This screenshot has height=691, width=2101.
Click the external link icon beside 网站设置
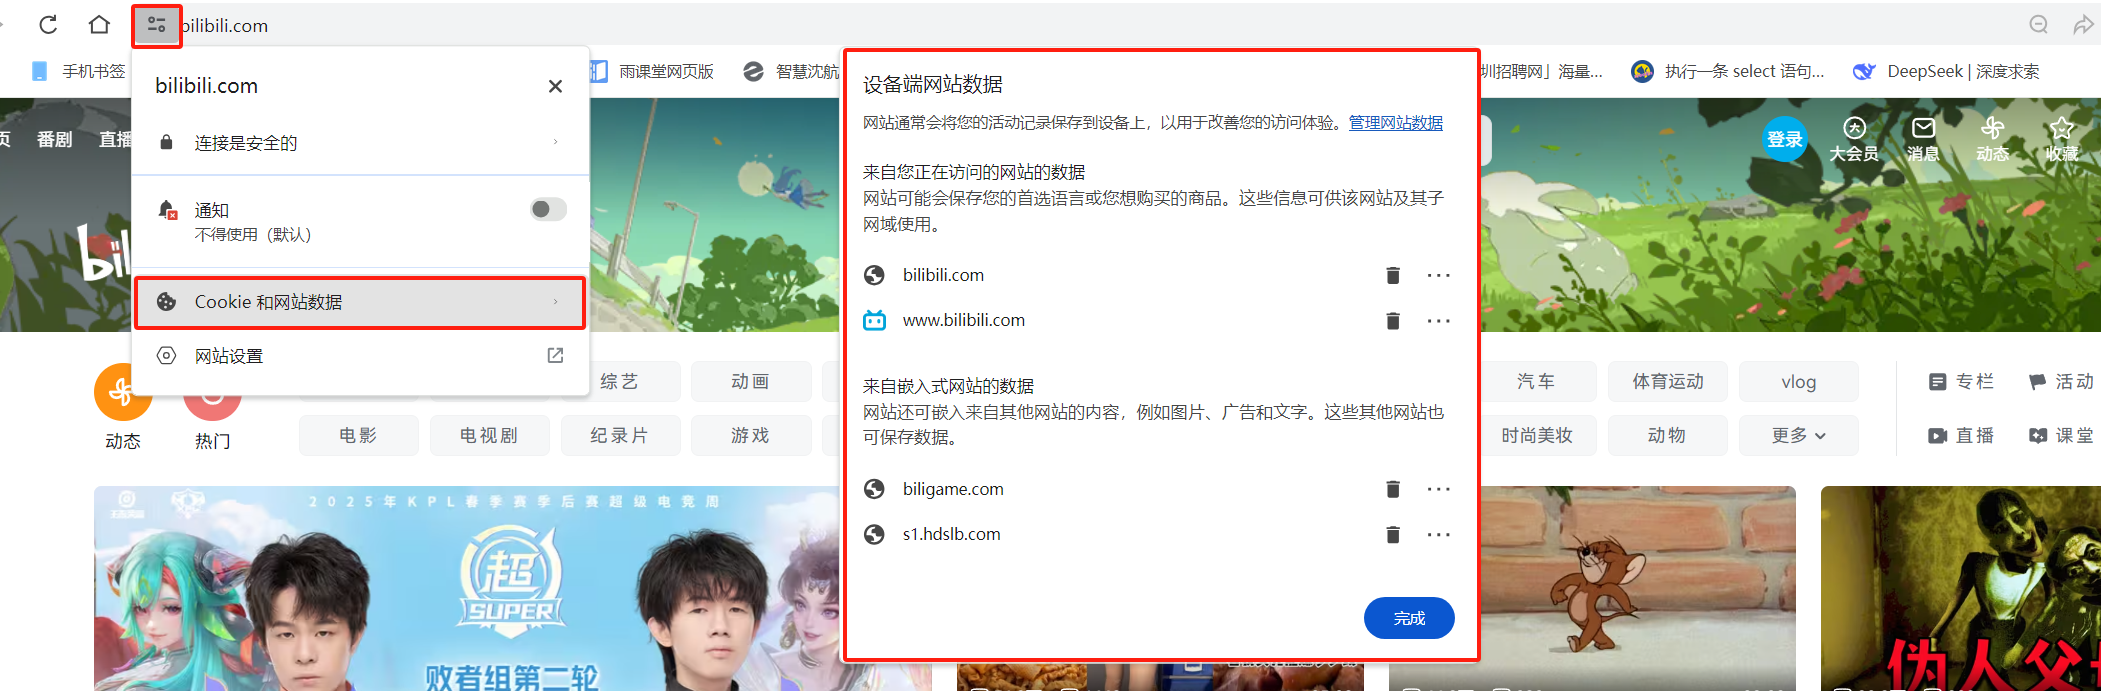pos(555,355)
